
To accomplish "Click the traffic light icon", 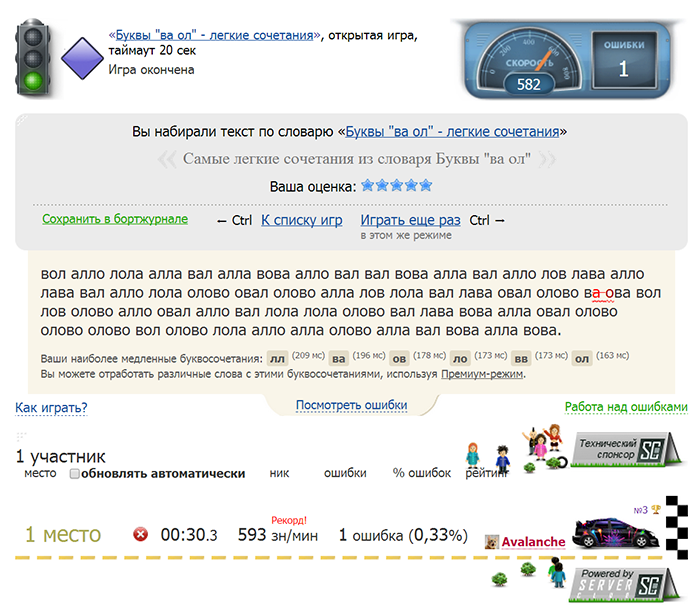I will [x=33, y=57].
